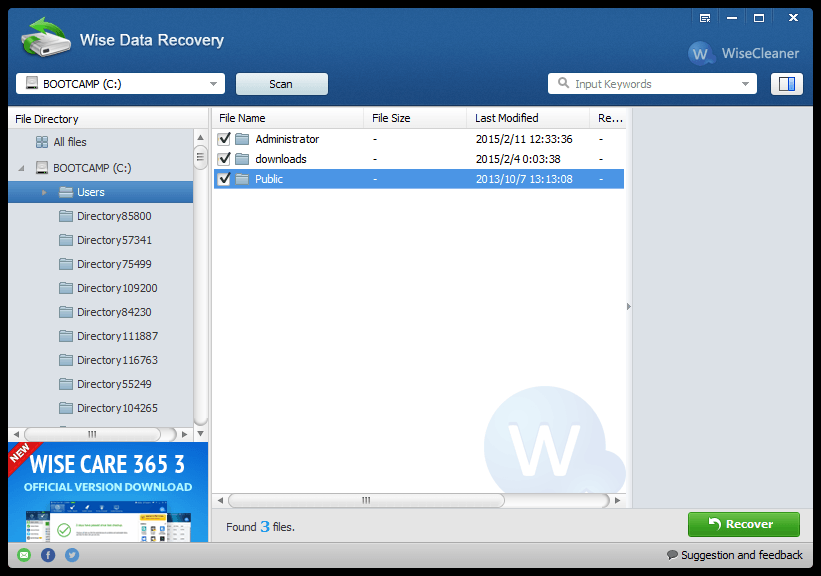Open the Facebook icon
The width and height of the screenshot is (821, 576).
(x=46, y=555)
